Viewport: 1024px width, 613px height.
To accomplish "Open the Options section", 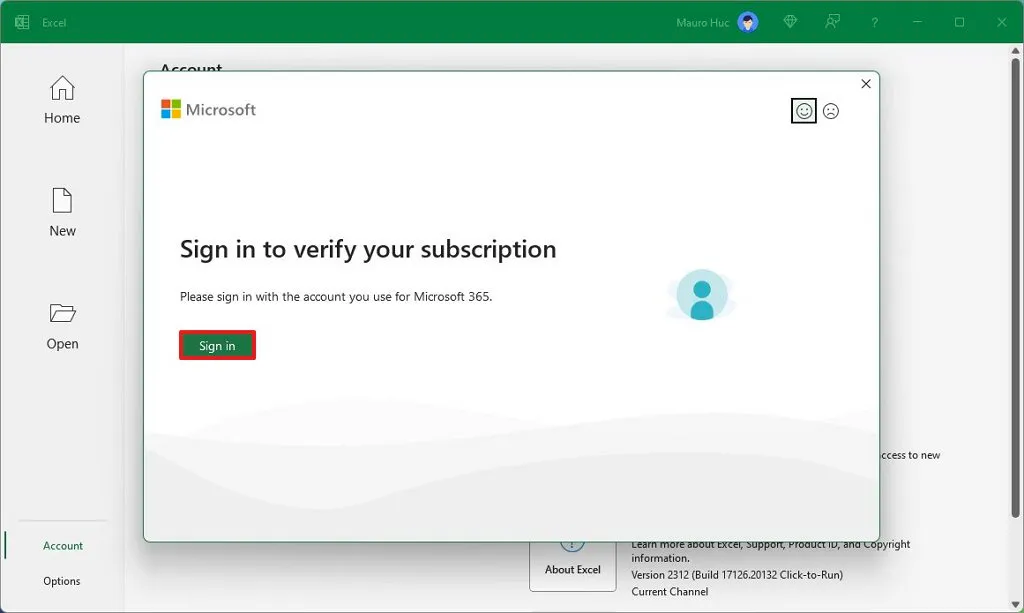I will (x=61, y=581).
